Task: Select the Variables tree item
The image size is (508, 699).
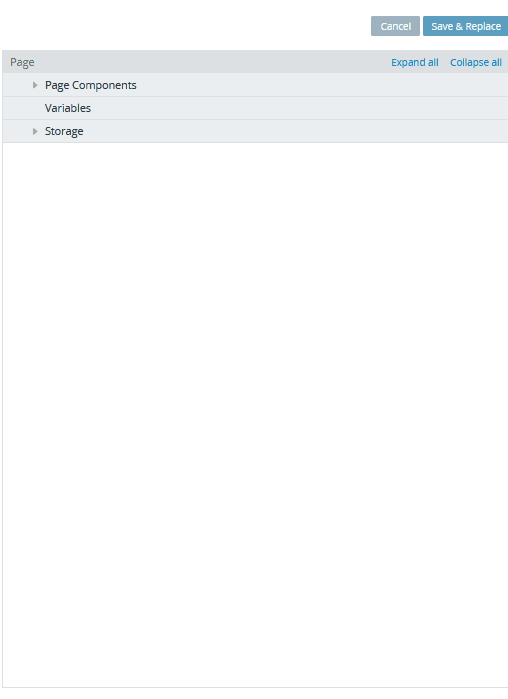Action: (x=68, y=108)
